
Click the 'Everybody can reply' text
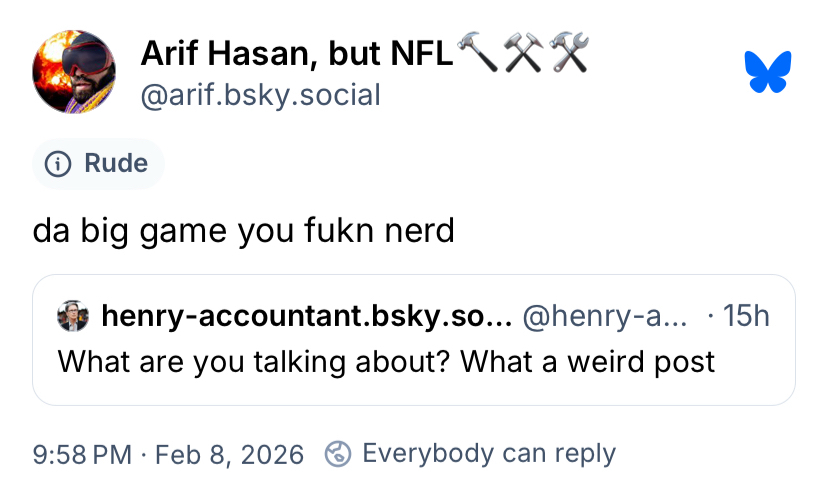point(488,454)
